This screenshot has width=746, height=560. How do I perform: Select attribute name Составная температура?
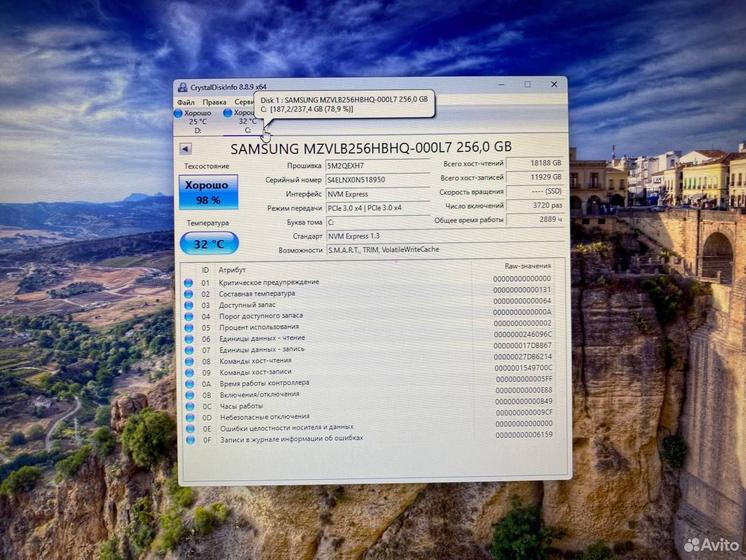(257, 294)
